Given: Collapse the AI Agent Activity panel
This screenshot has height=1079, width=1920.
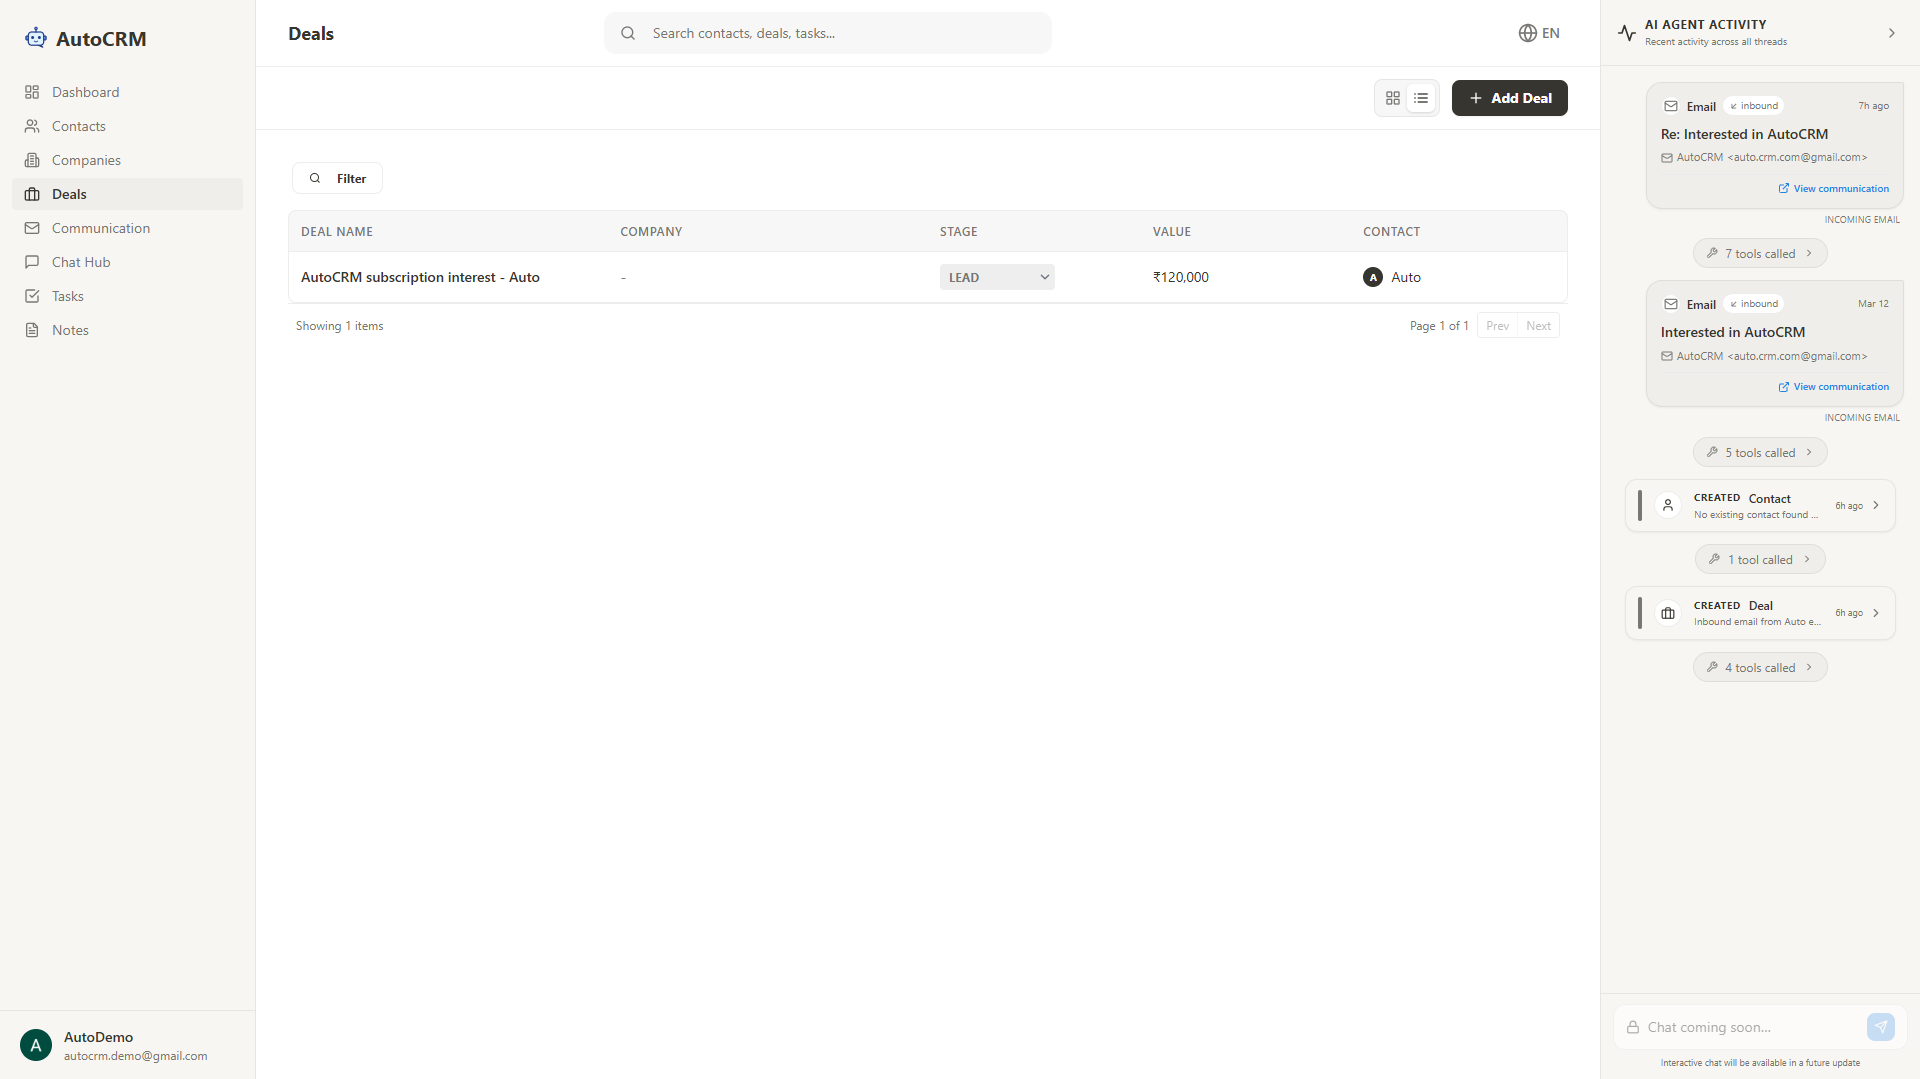Looking at the screenshot, I should 1892,33.
